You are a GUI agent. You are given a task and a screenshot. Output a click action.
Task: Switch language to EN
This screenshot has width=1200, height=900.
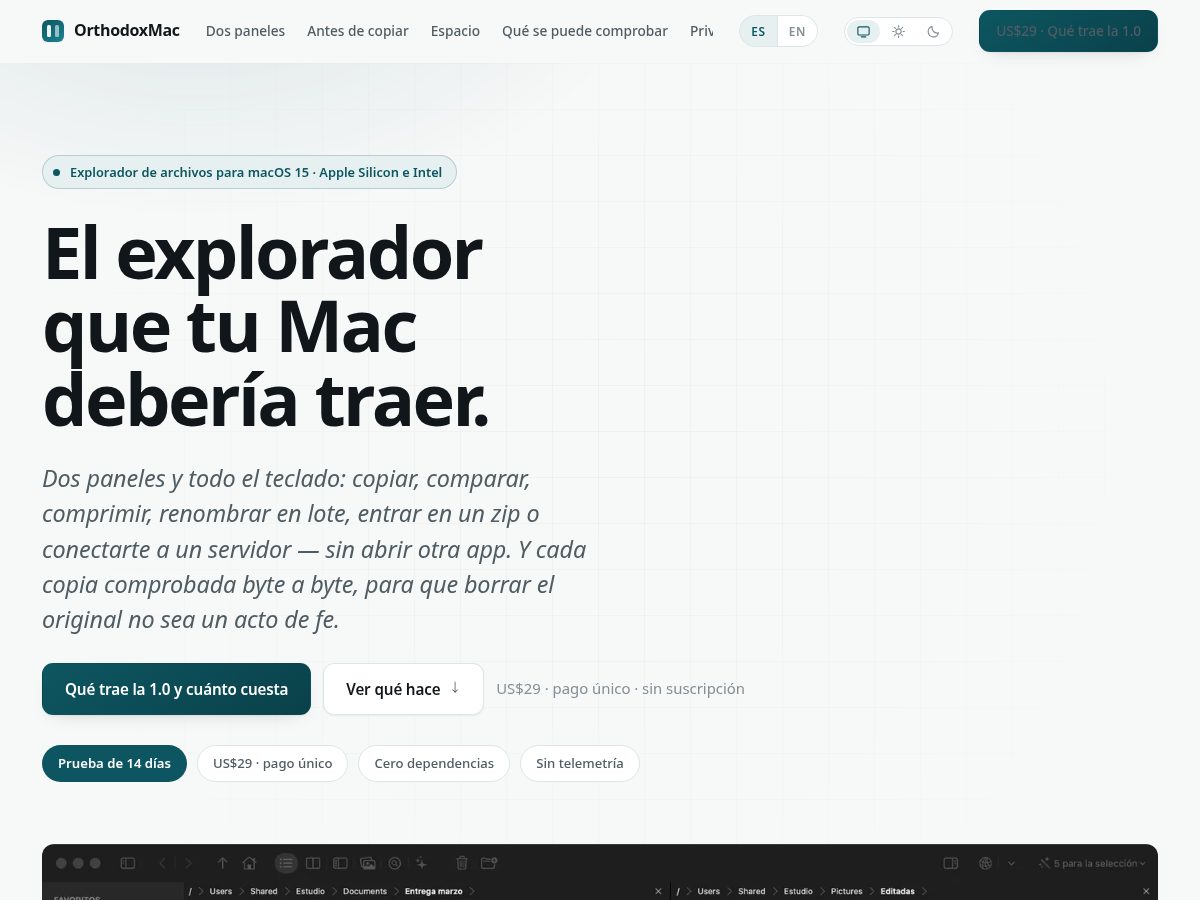pos(797,32)
